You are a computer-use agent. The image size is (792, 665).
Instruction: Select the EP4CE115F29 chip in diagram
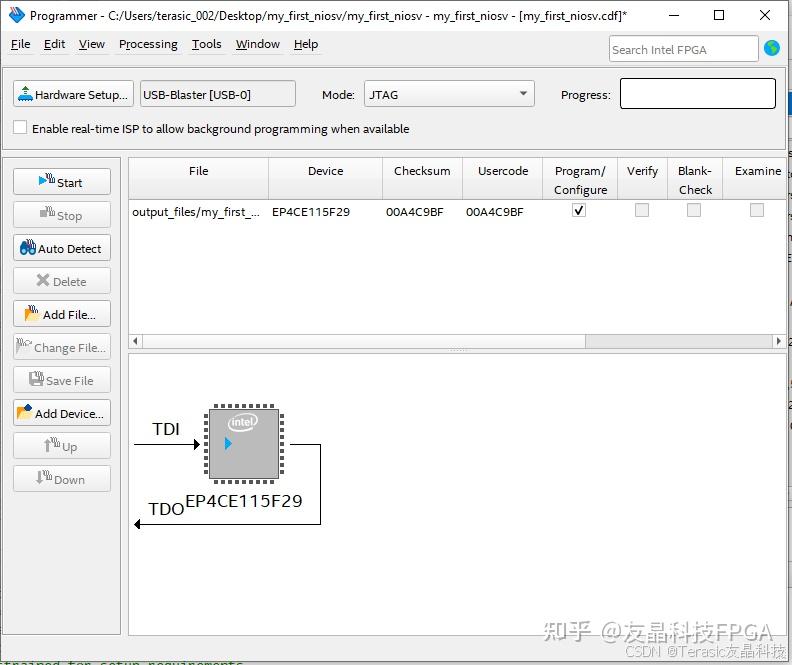tap(243, 444)
